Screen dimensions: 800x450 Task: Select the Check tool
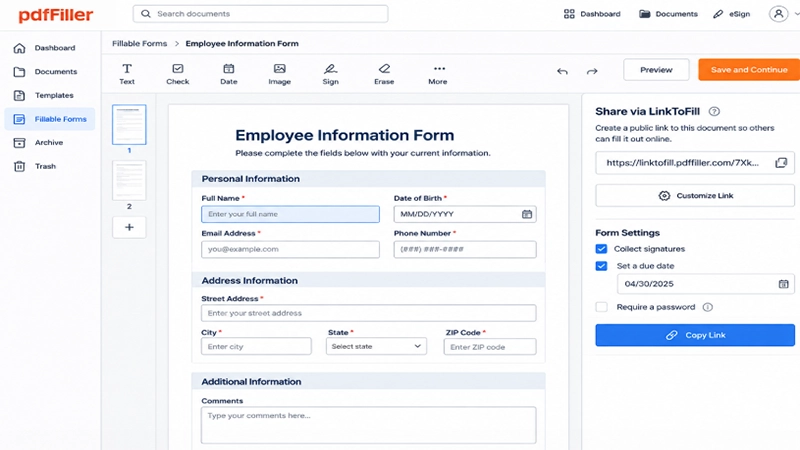(x=178, y=74)
